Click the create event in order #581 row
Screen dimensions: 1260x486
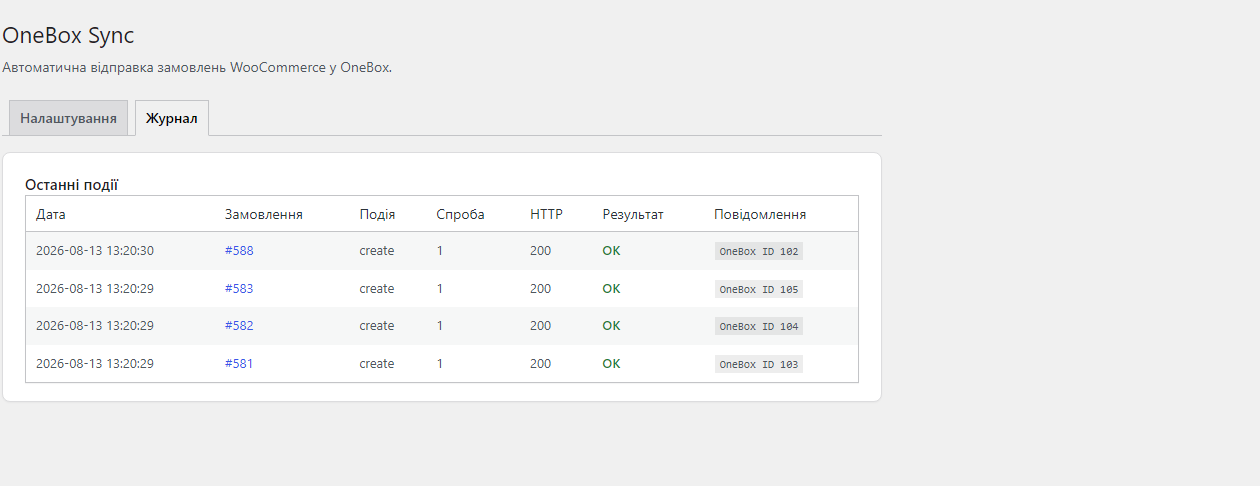(x=377, y=364)
